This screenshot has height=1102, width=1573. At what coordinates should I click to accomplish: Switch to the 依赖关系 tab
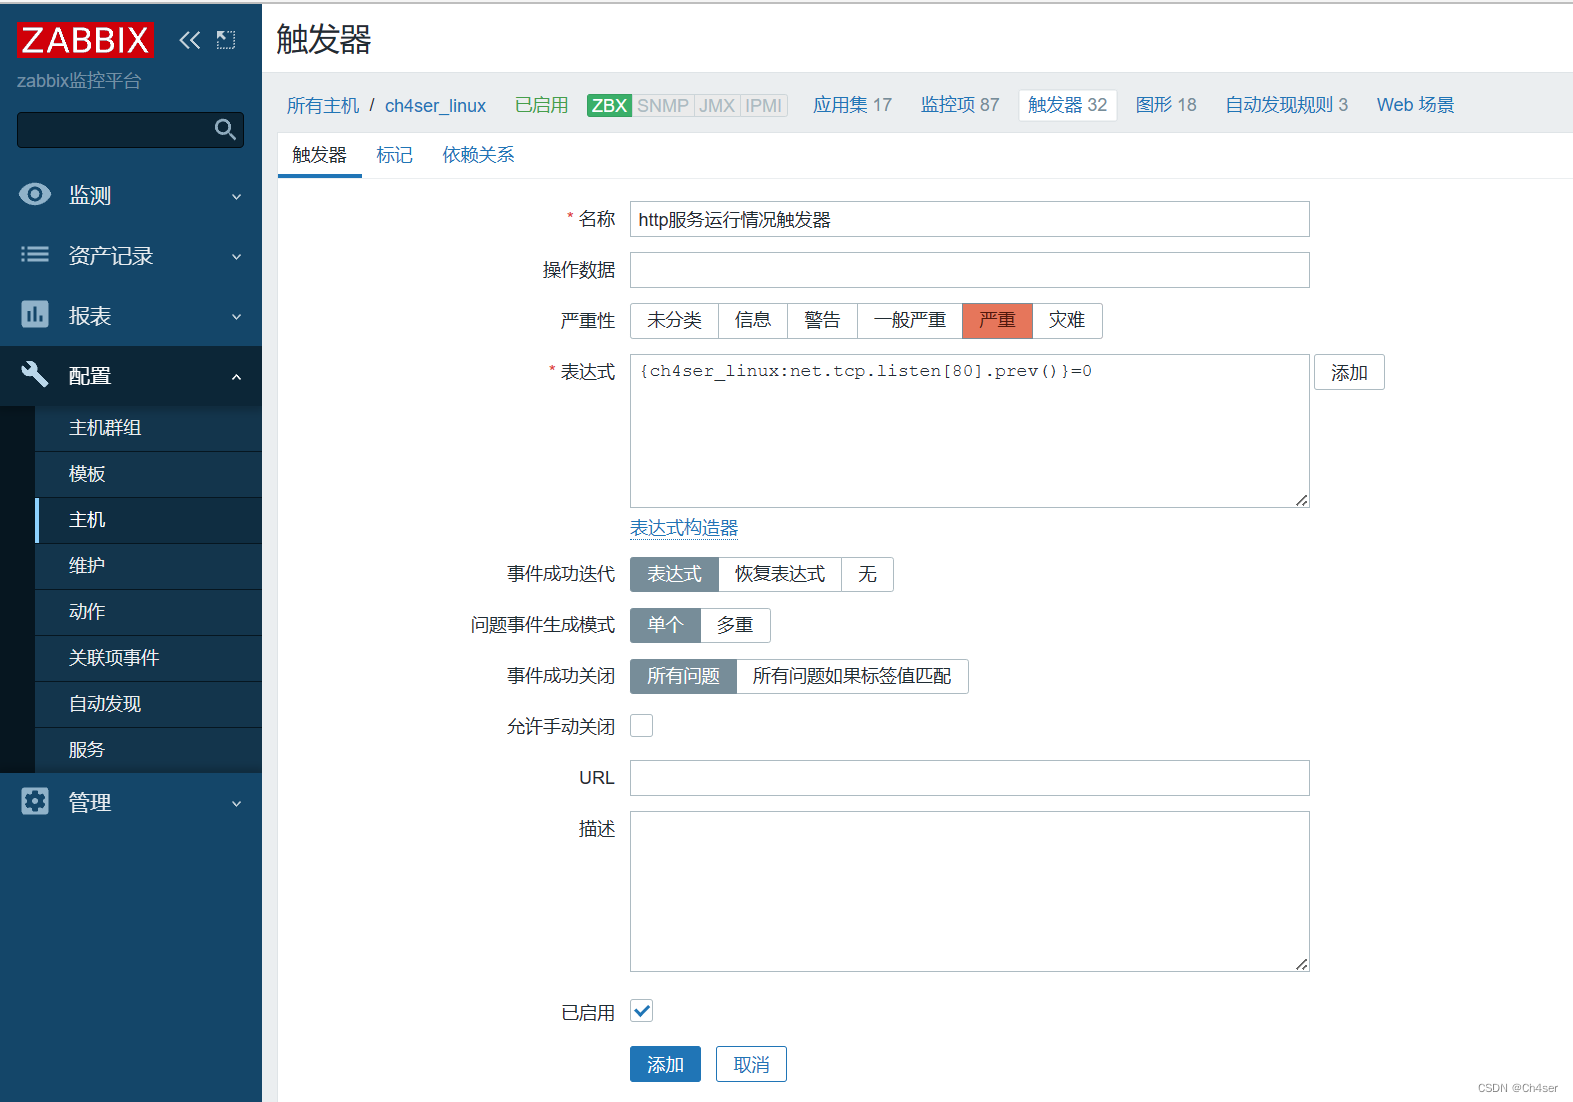coord(478,155)
